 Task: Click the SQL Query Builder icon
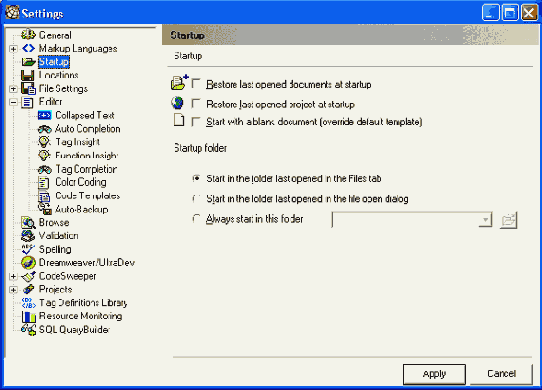28,329
